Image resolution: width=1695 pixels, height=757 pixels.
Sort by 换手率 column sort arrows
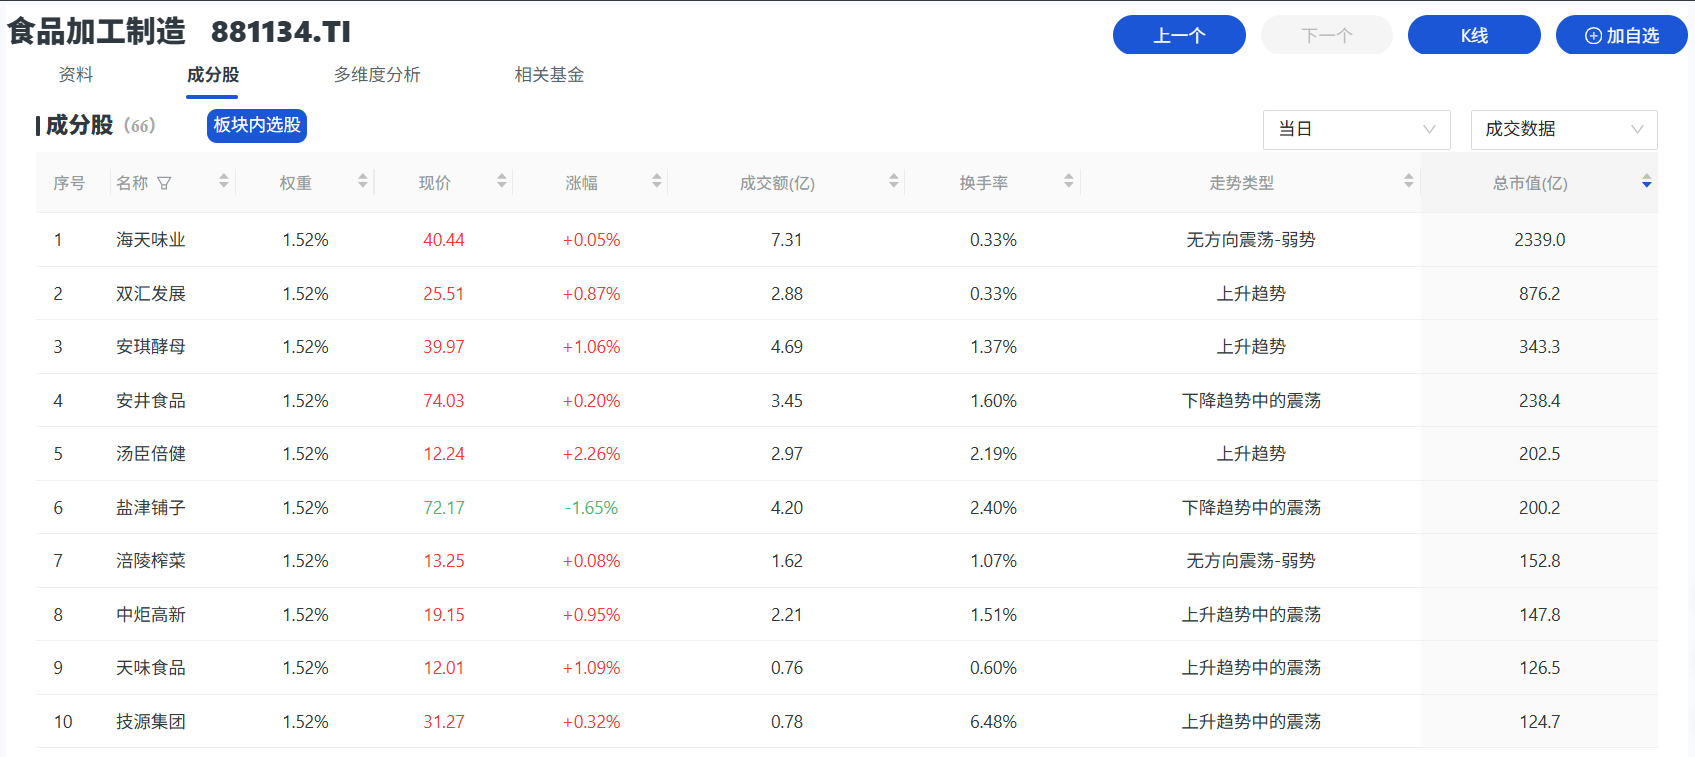[x=1069, y=181]
